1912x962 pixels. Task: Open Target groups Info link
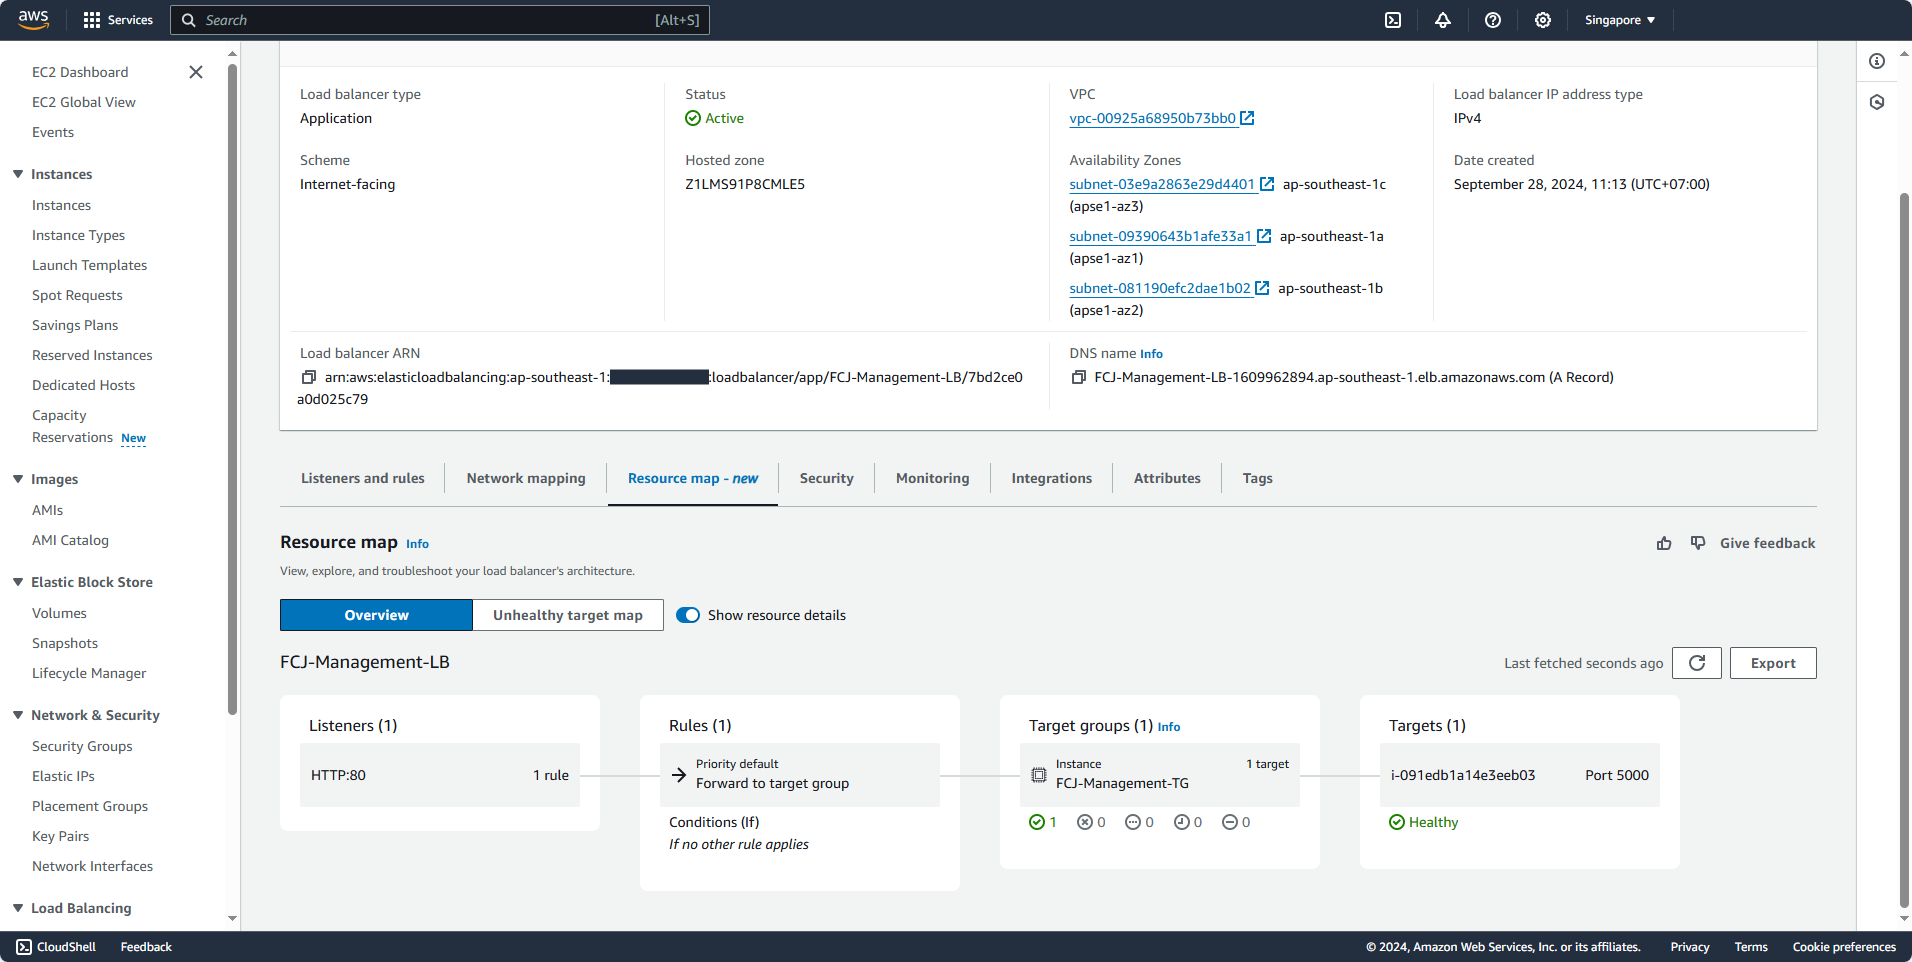point(1169,727)
